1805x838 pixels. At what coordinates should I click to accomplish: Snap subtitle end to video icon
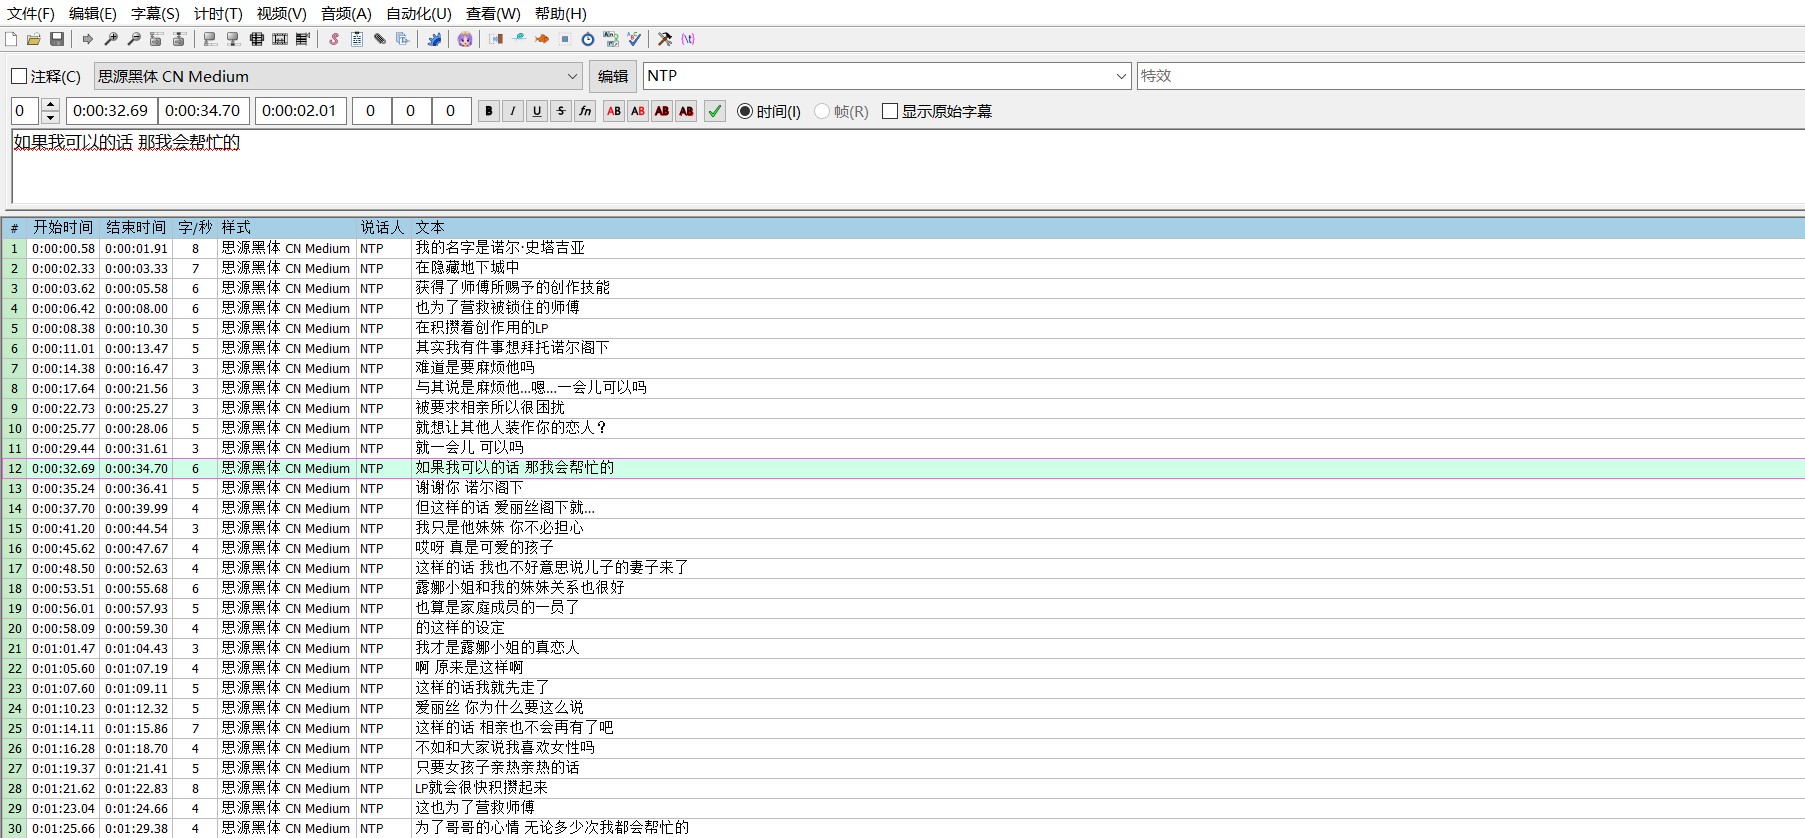(x=233, y=39)
